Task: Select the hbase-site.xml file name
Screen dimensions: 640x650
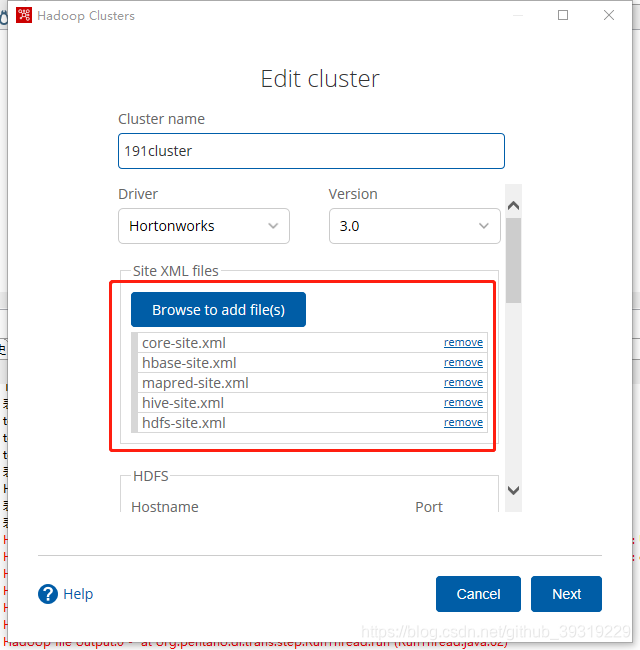Action: [x=189, y=363]
